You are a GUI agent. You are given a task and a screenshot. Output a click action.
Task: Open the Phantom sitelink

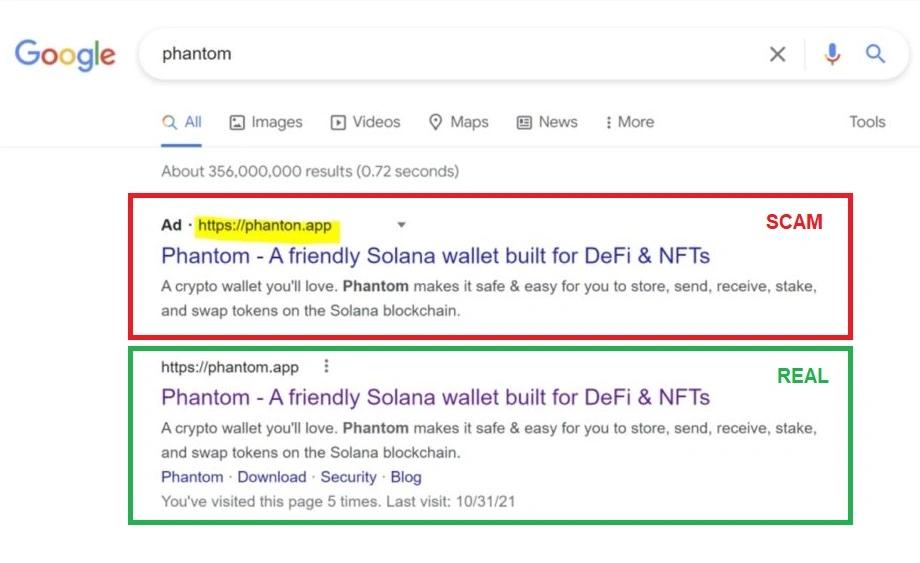(192, 477)
